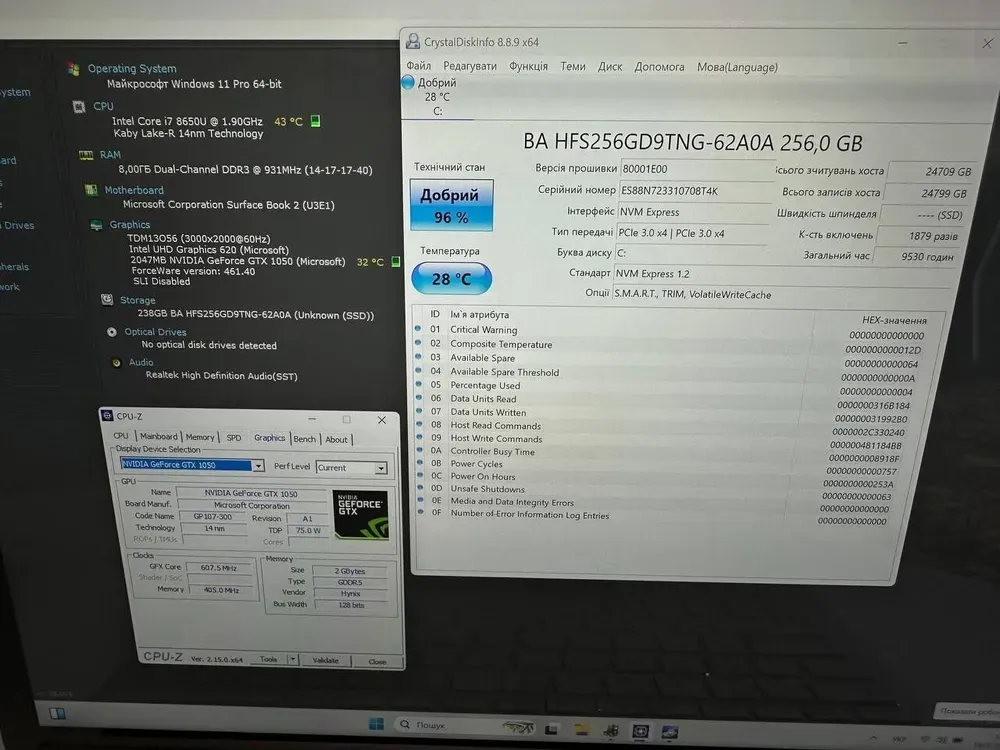Click the Windows Start button on taskbar
Screen dimensions: 1000x750
pyautogui.click(x=376, y=724)
